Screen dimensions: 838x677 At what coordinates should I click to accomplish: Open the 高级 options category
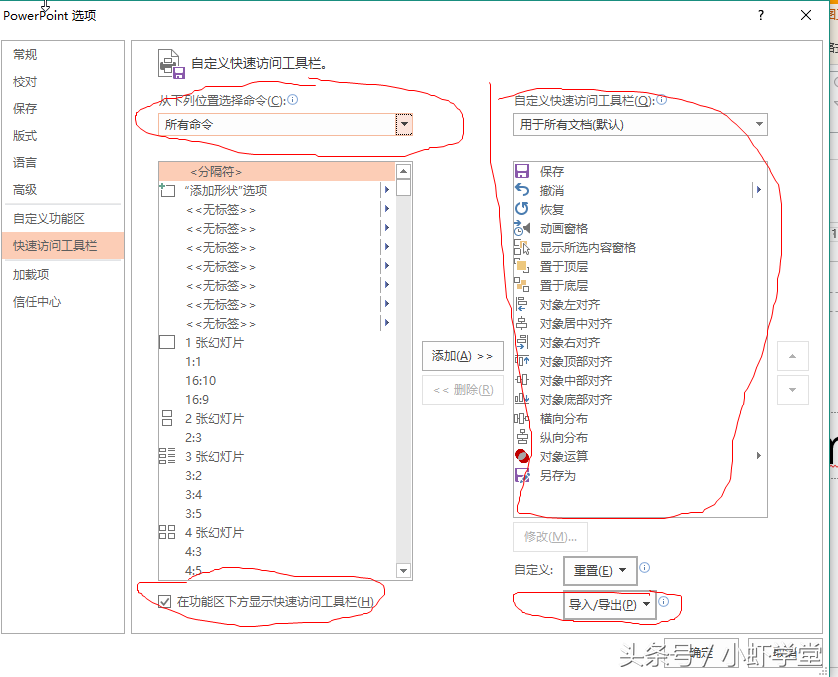63,190
